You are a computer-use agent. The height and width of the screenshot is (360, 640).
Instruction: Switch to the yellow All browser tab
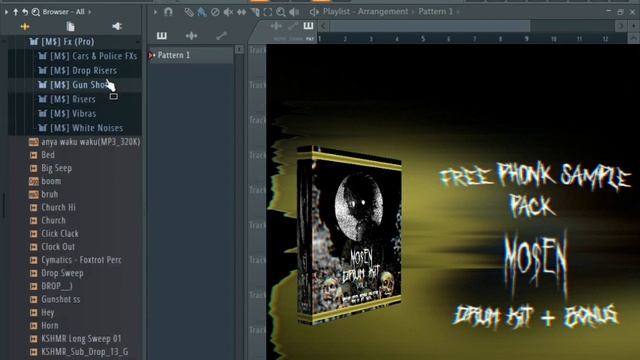pos(25,27)
